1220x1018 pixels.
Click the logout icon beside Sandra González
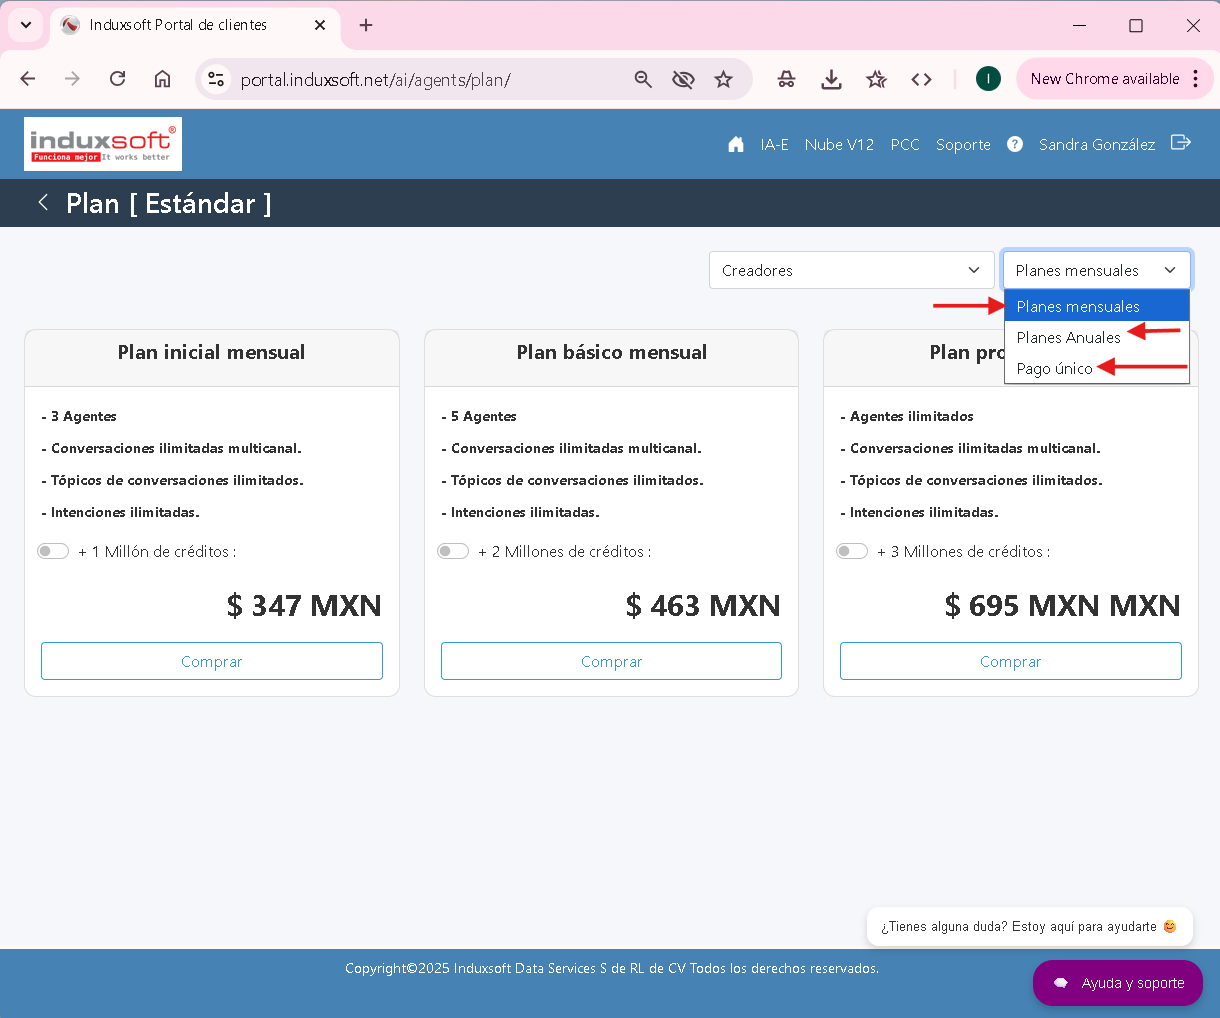coord(1181,143)
